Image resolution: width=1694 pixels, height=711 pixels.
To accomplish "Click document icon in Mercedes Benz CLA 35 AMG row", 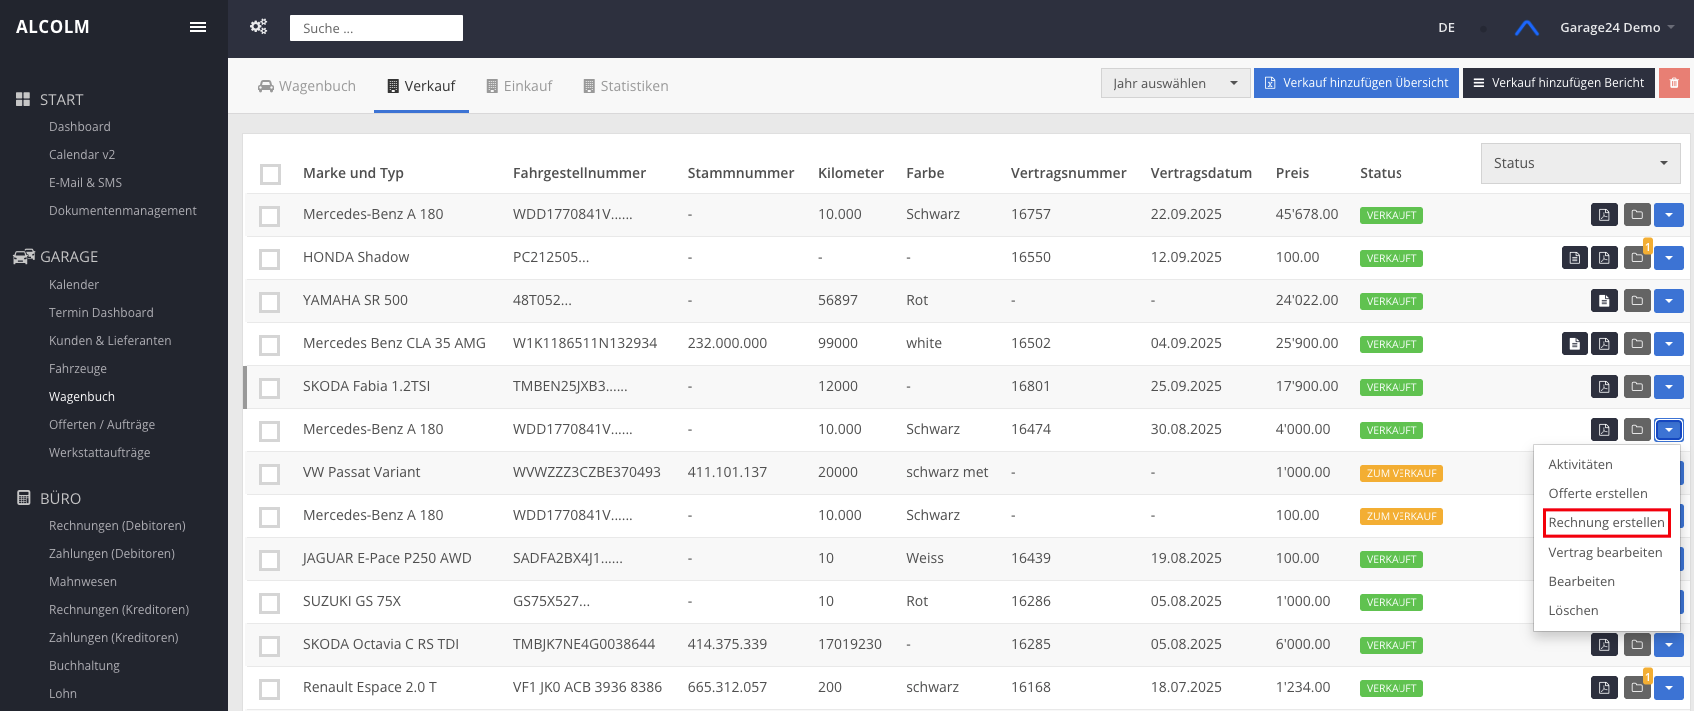I will pyautogui.click(x=1575, y=344).
